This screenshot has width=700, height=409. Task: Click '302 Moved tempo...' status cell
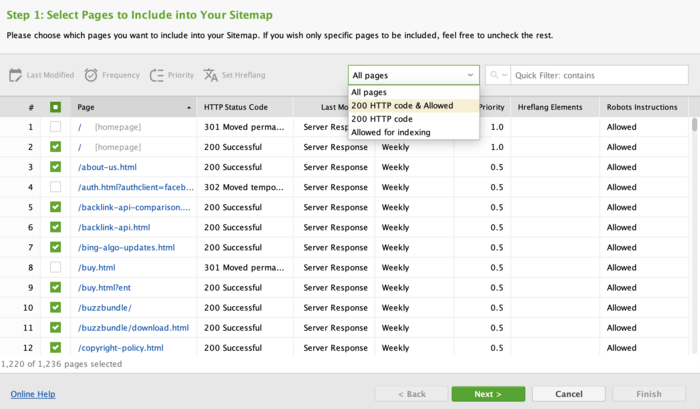tap(244, 187)
